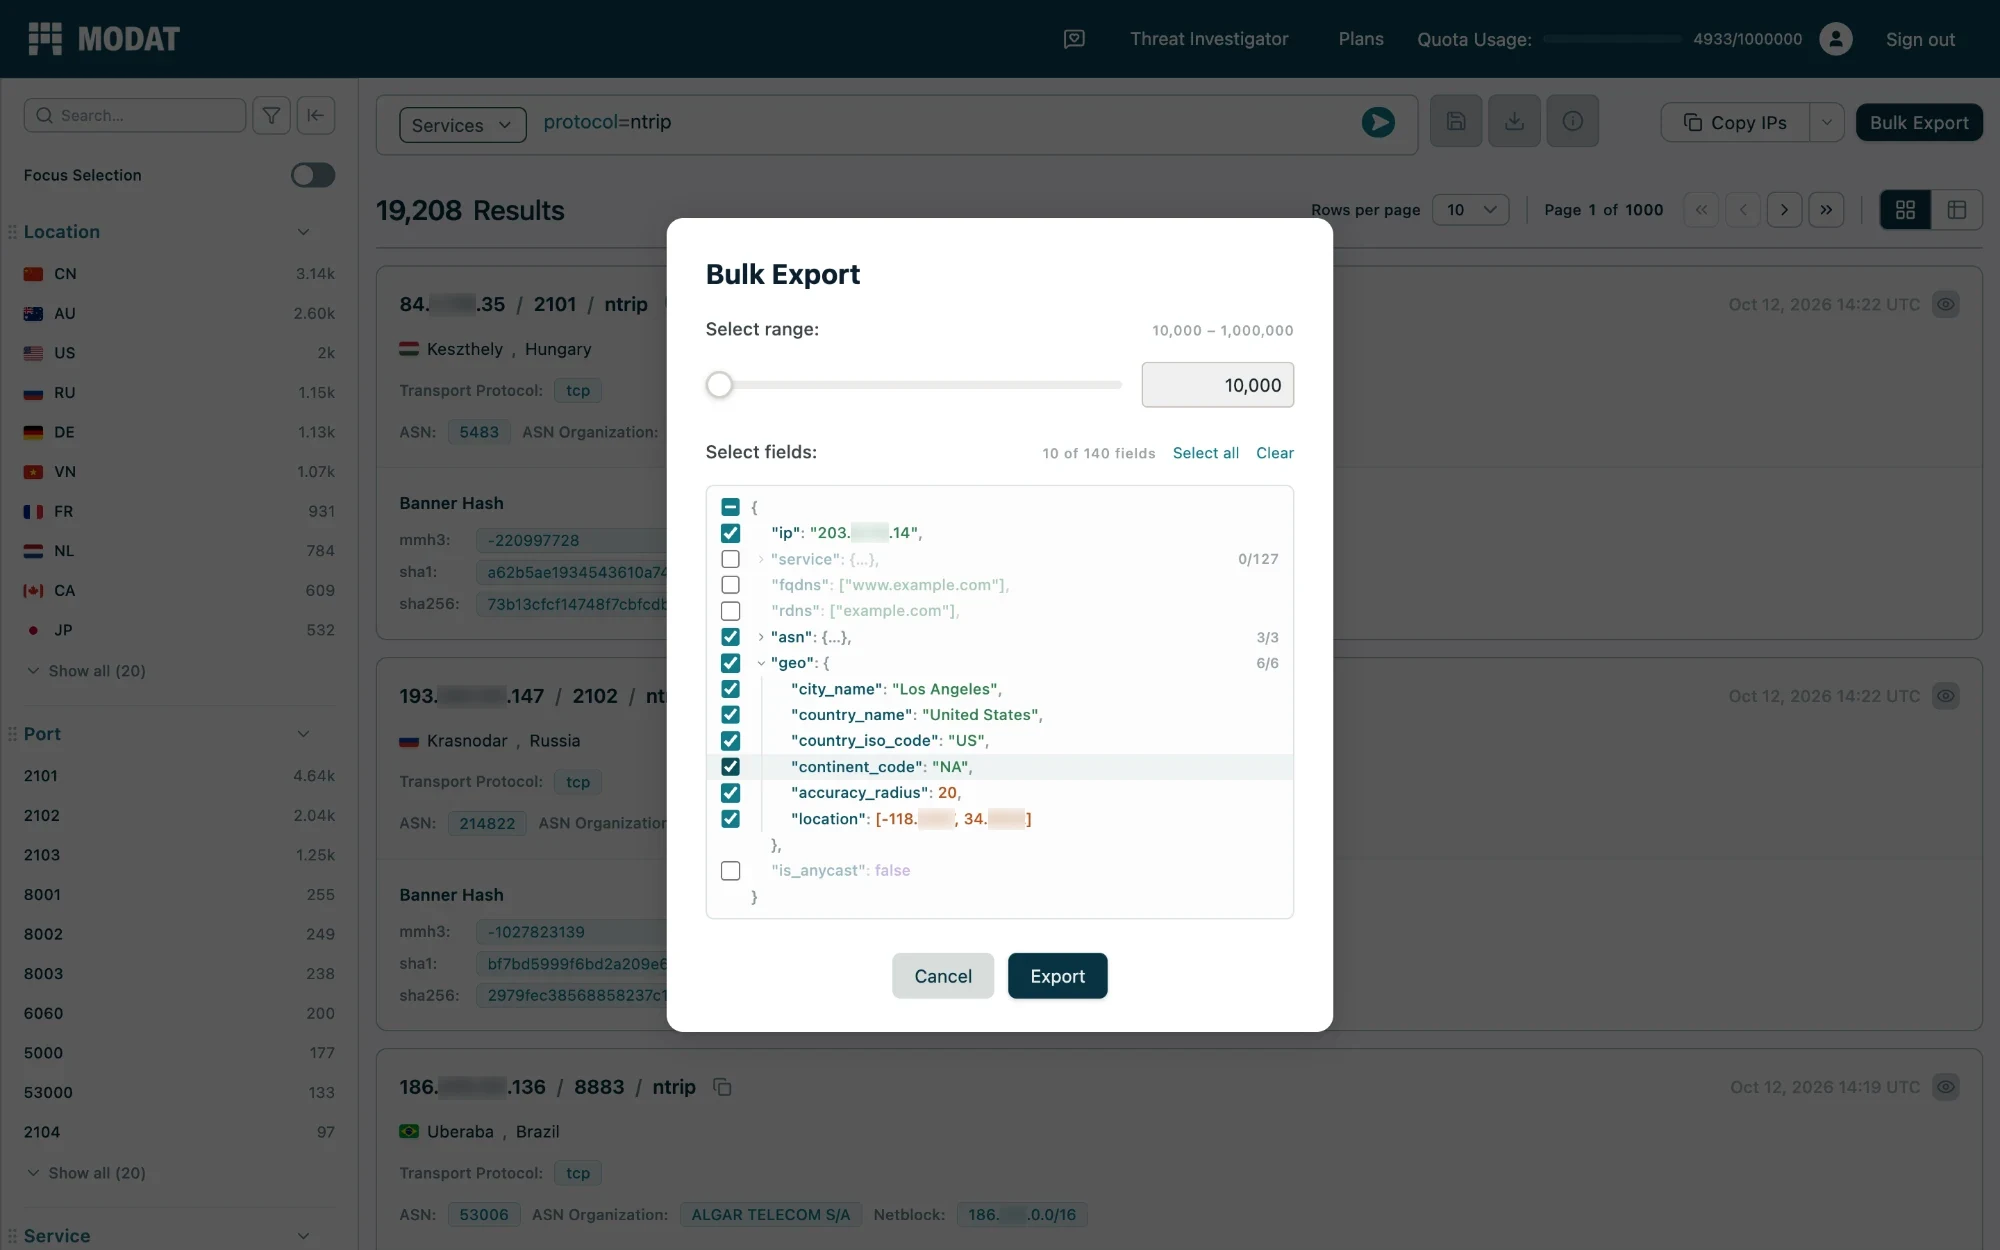Viewport: 2000px width, 1250px height.
Task: Click Cancel in Bulk Export dialog
Action: pyautogui.click(x=943, y=976)
